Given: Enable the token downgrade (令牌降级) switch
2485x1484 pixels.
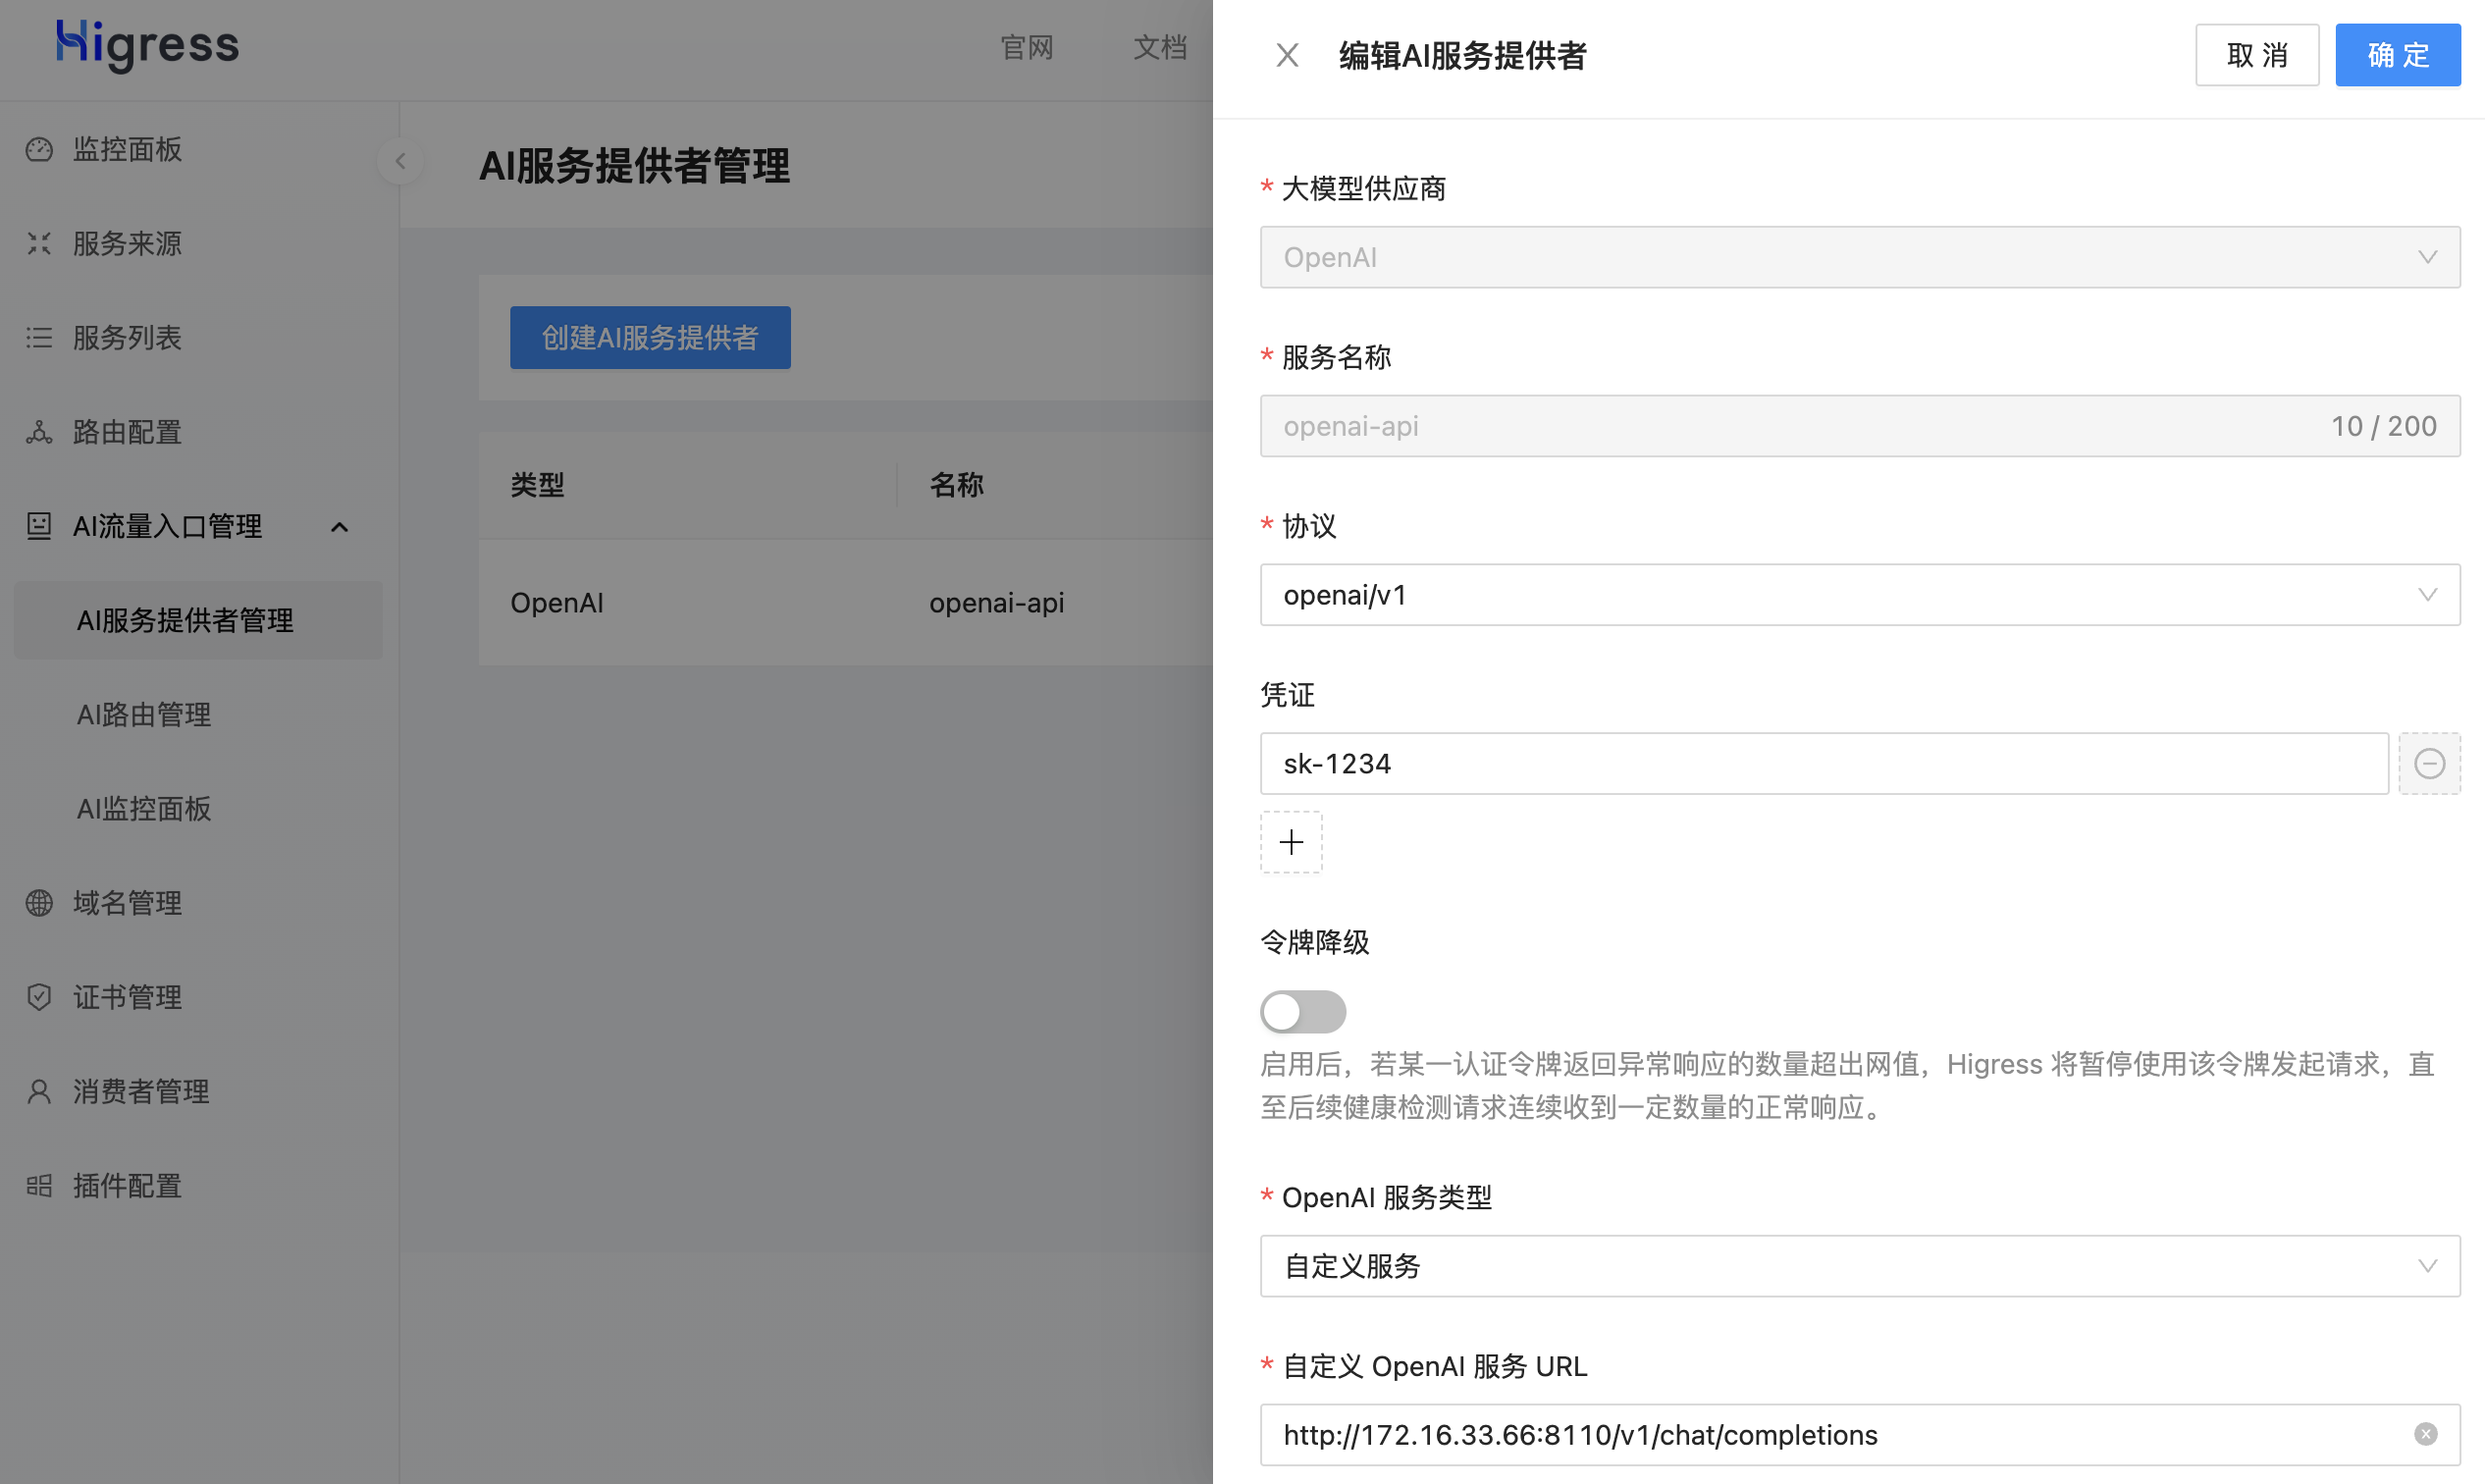Looking at the screenshot, I should 1302,1011.
